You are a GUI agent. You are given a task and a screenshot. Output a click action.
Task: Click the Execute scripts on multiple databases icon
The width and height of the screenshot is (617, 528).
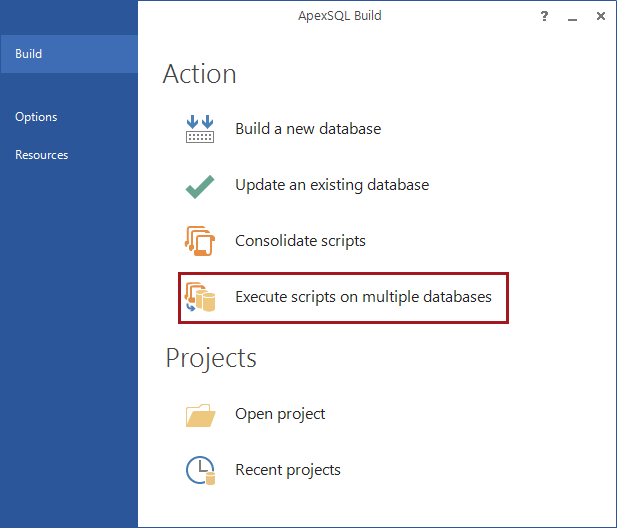[200, 297]
